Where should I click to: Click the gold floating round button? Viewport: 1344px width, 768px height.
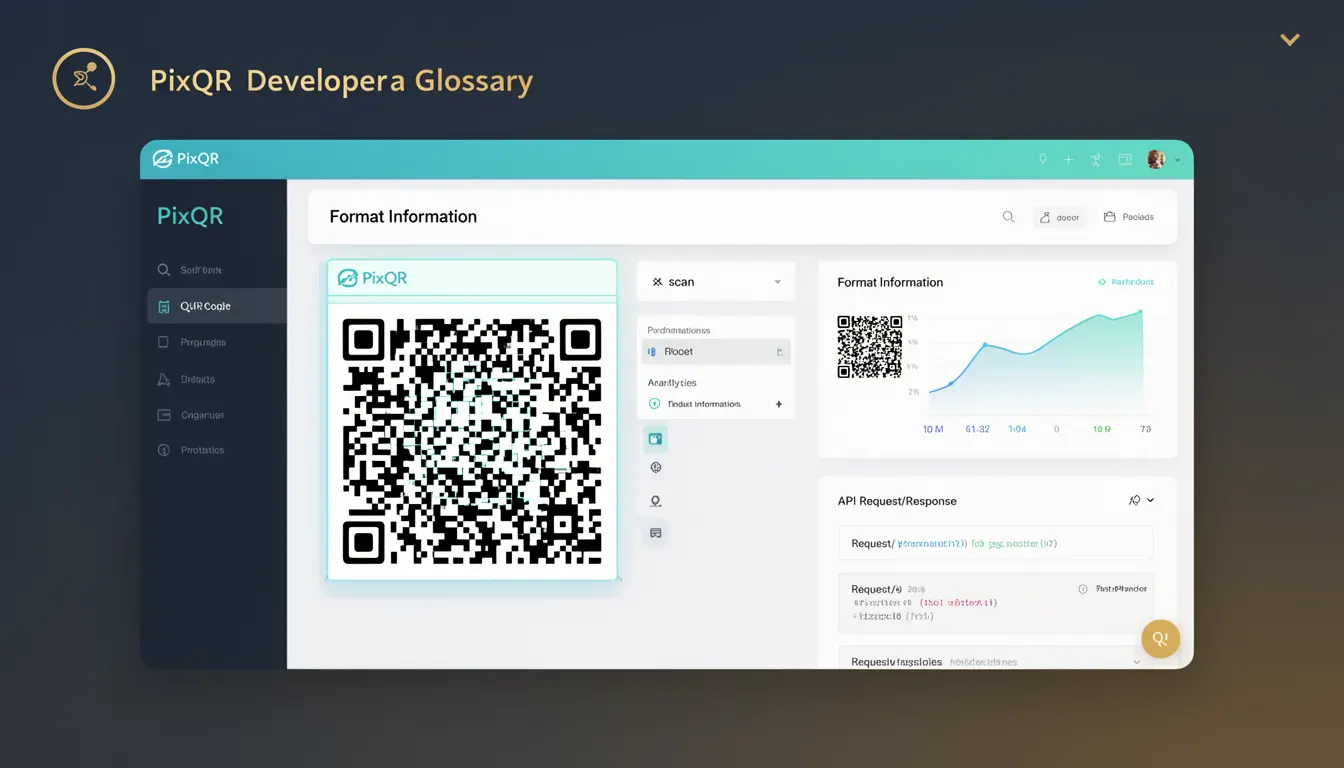tap(1161, 638)
